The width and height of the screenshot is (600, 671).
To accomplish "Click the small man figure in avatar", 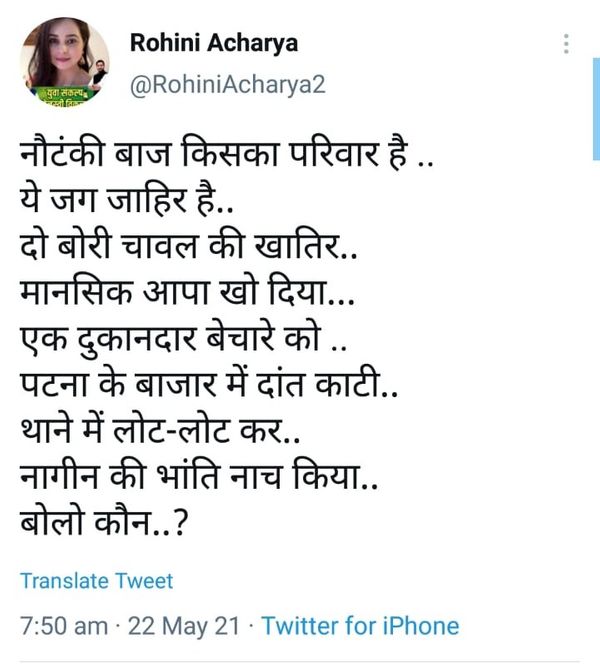I will [x=99, y=73].
